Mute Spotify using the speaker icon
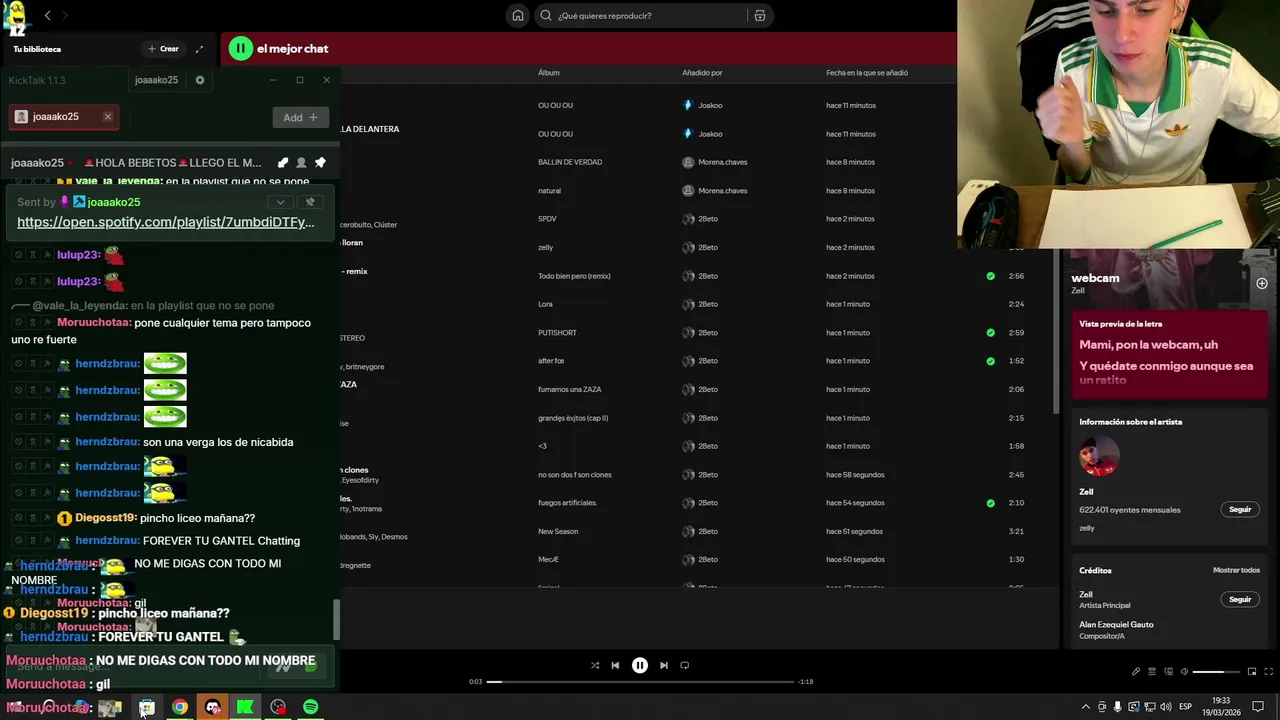Screen dimensions: 1280x720 (x=1184, y=672)
